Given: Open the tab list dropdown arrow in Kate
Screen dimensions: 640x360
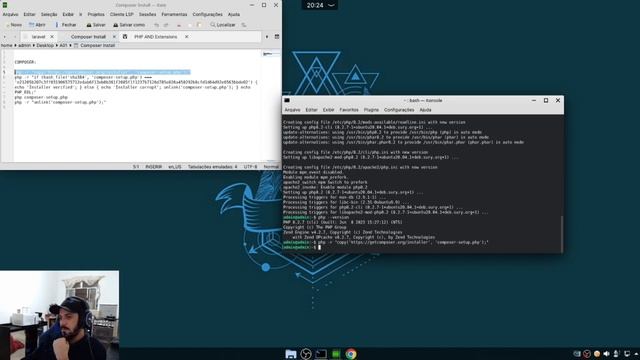Looking at the screenshot, I should click(267, 37).
